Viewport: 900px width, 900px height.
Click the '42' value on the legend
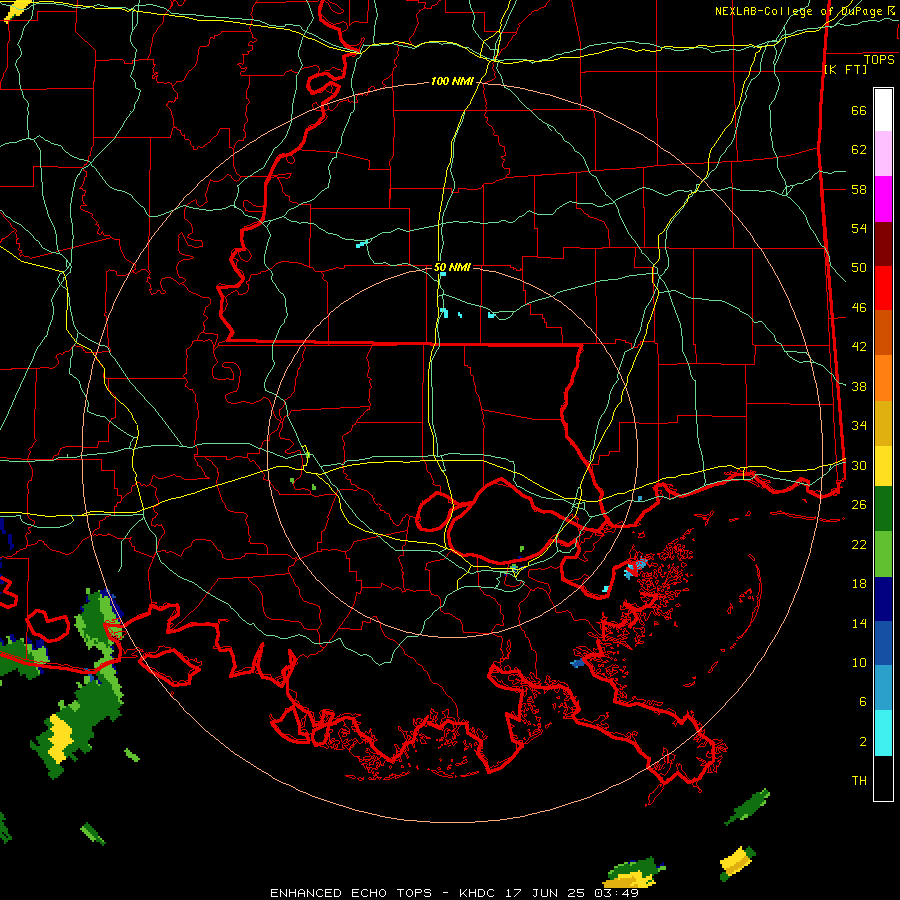(x=859, y=347)
